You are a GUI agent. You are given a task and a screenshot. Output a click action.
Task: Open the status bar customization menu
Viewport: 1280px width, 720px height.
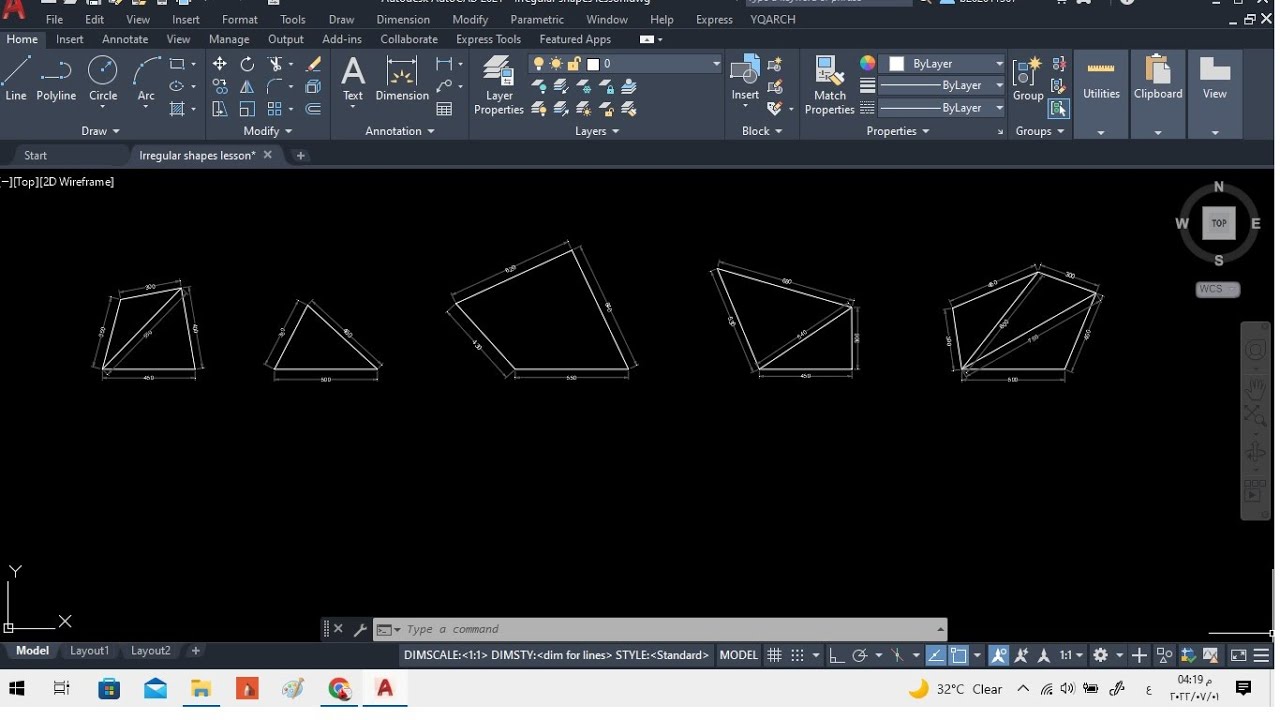pos(1262,656)
